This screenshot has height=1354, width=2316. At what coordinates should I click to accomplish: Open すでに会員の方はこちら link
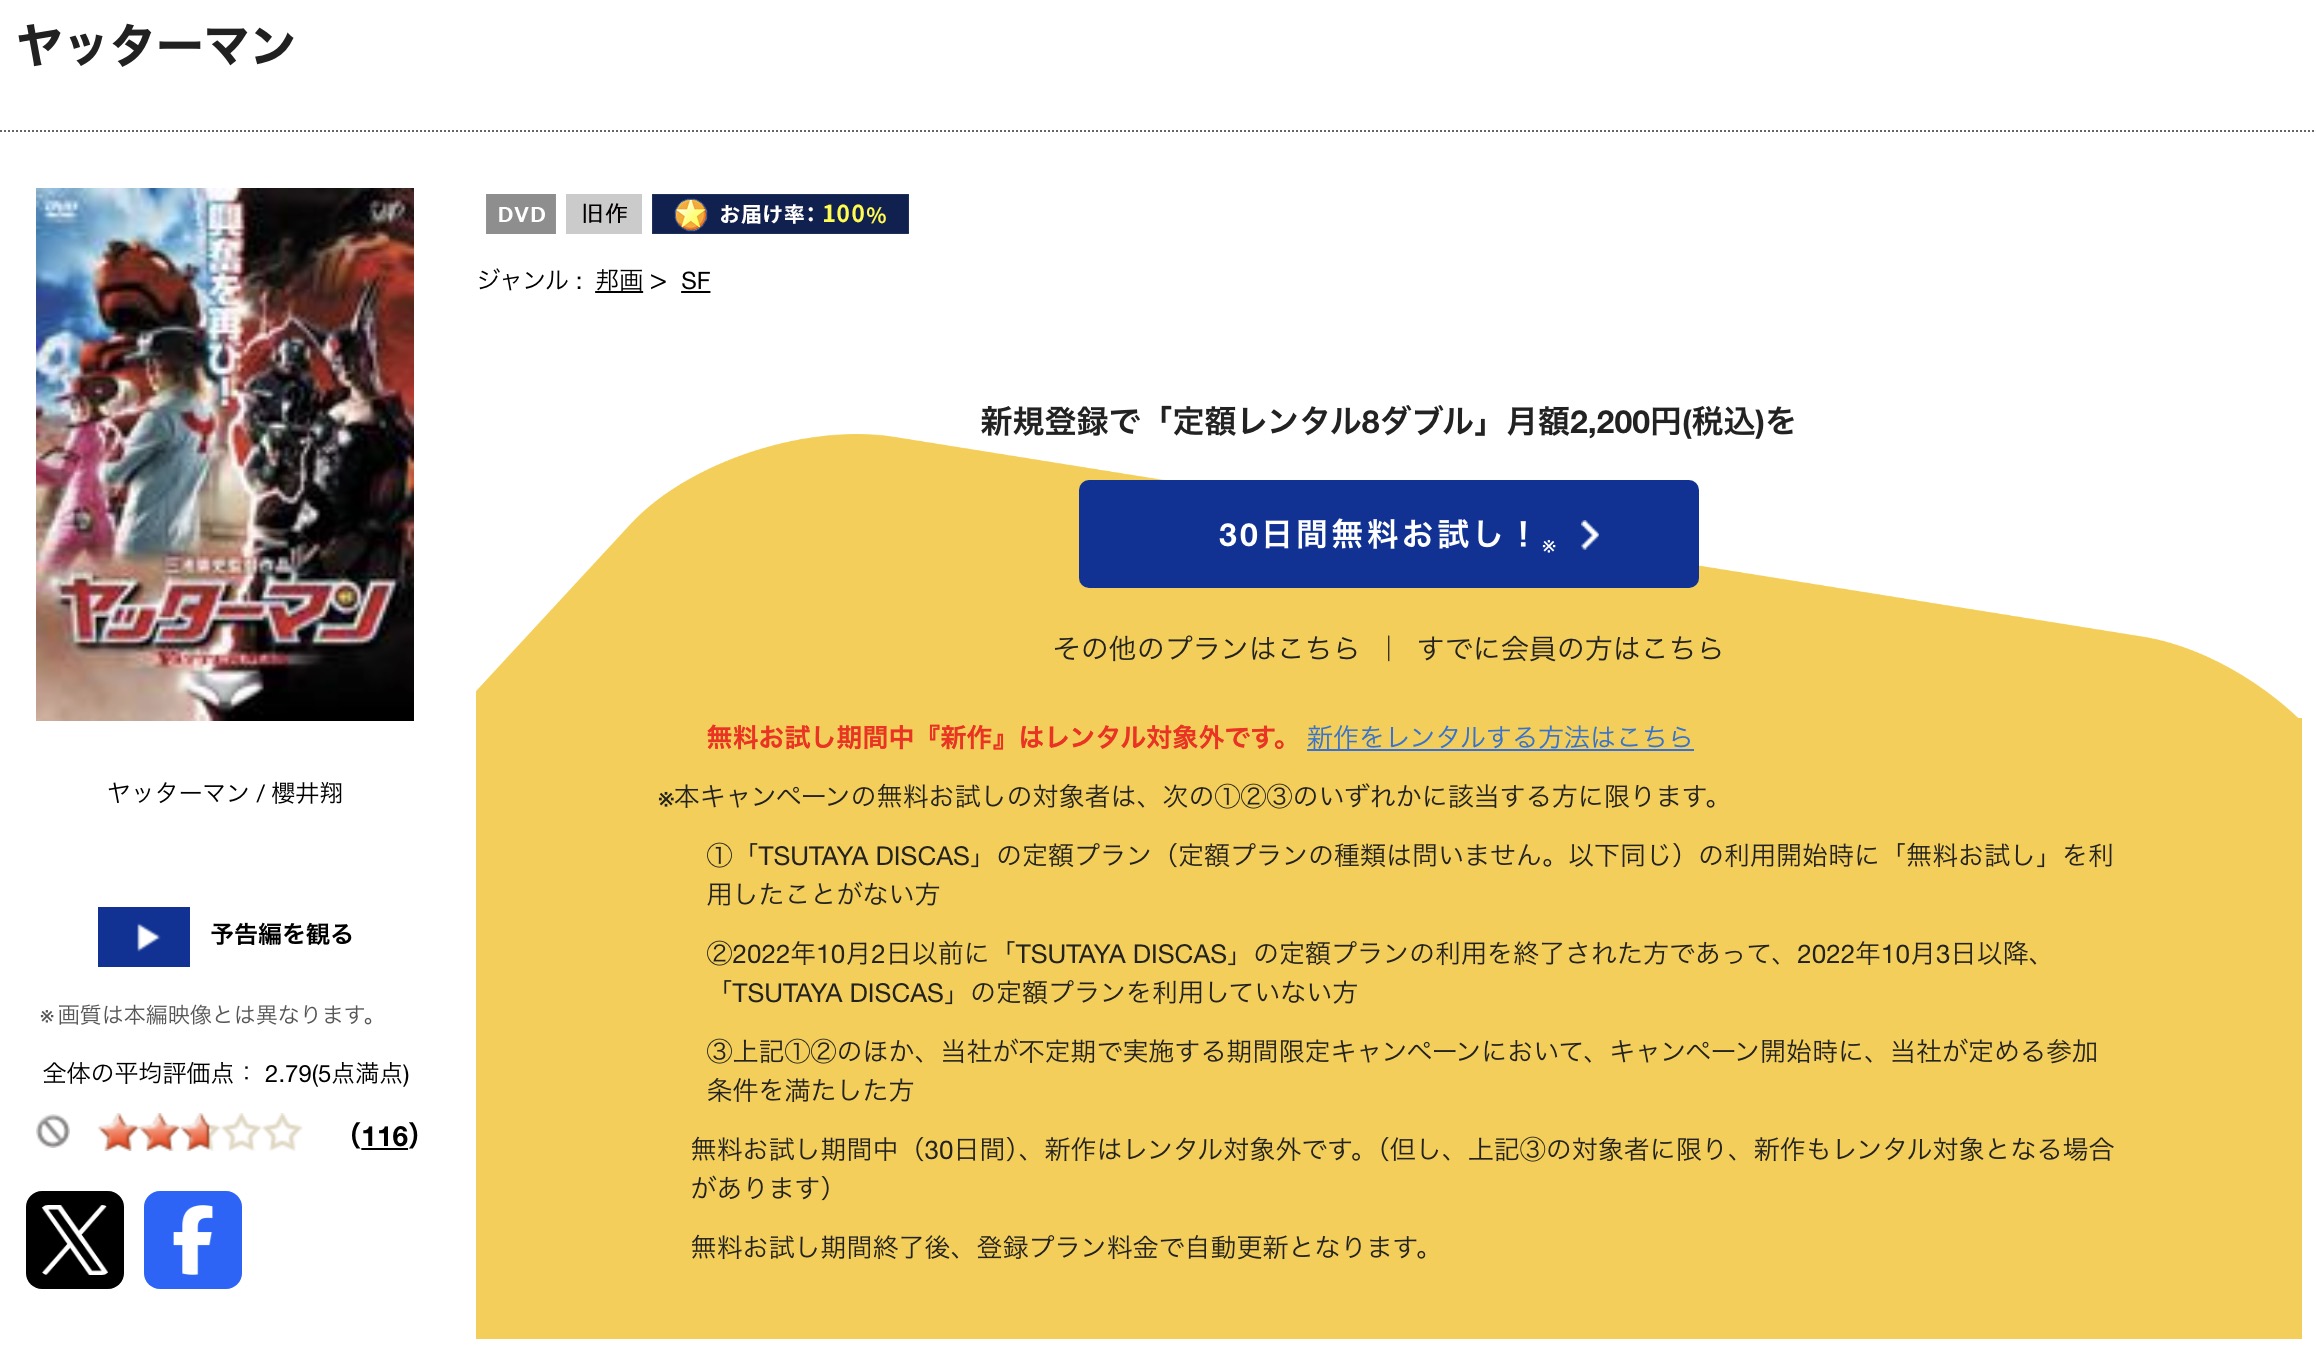point(1570,648)
